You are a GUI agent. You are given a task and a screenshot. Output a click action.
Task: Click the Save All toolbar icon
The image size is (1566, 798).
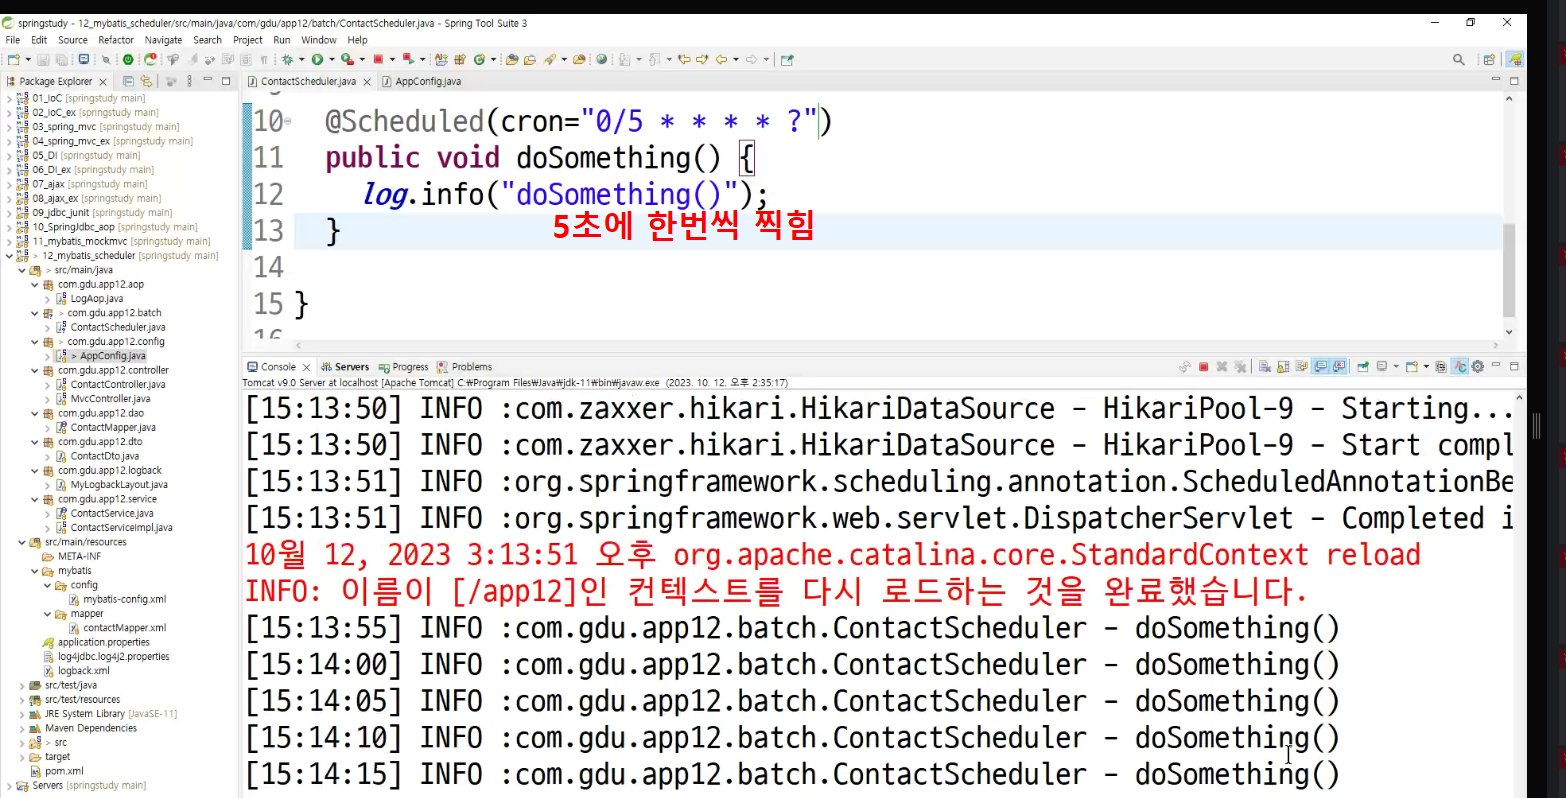(x=61, y=59)
